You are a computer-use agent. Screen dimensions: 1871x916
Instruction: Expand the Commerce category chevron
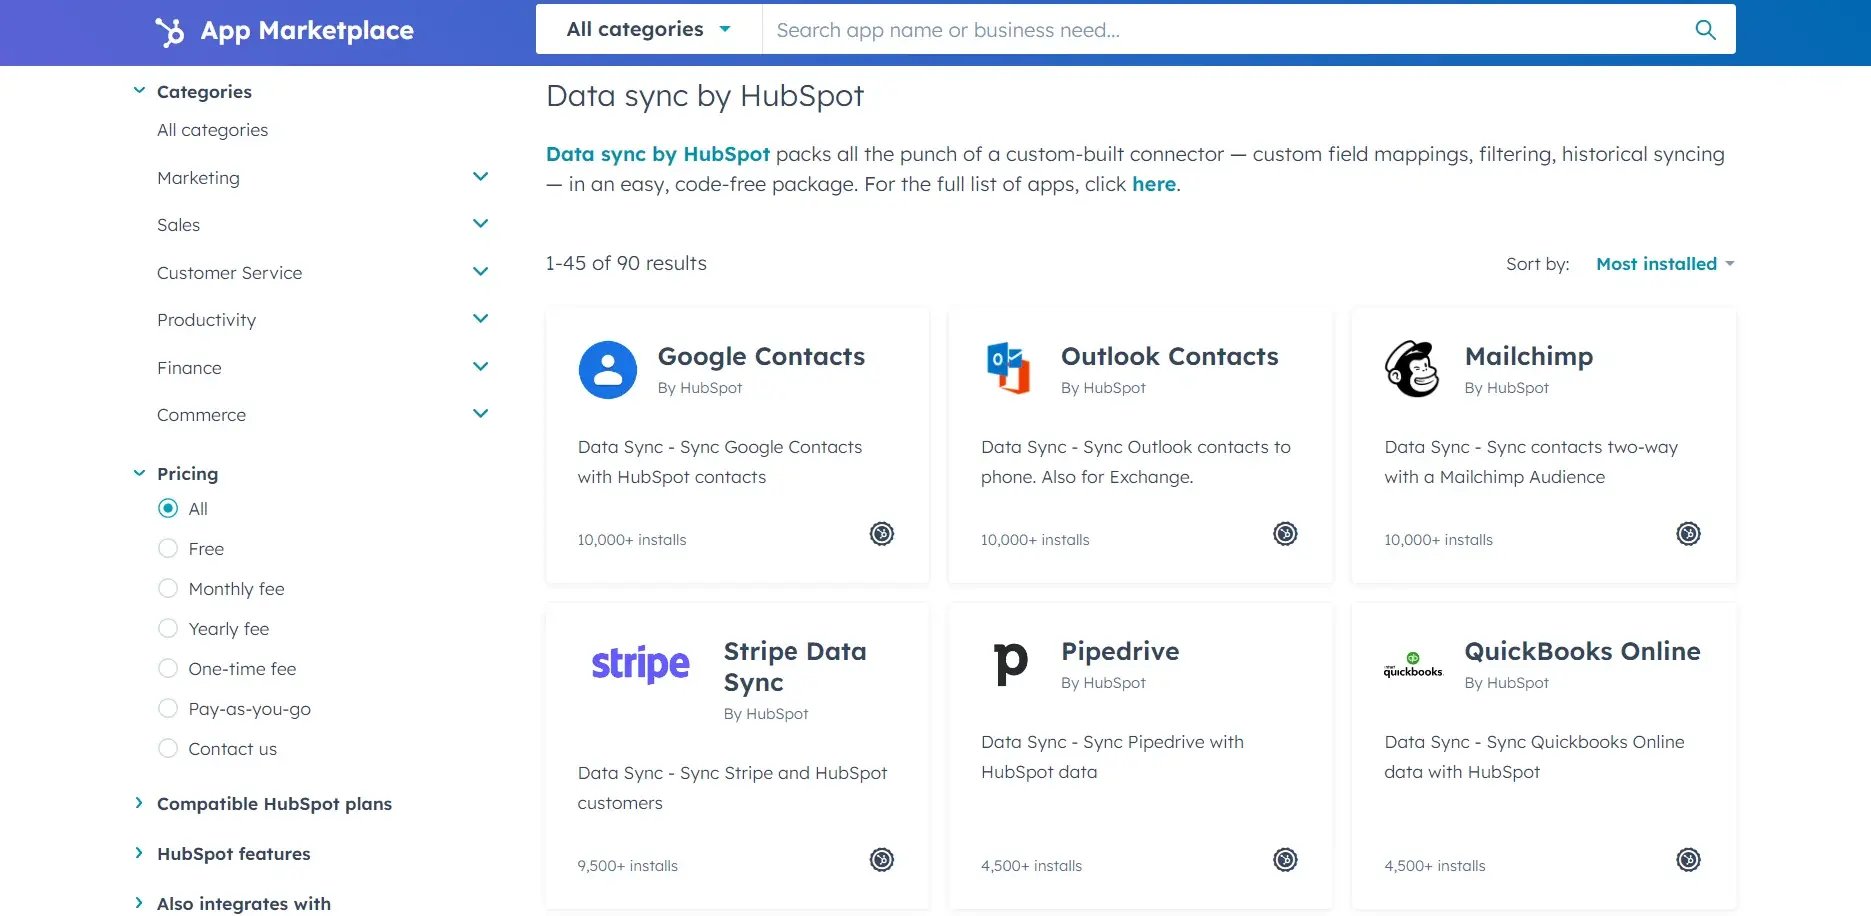480,414
